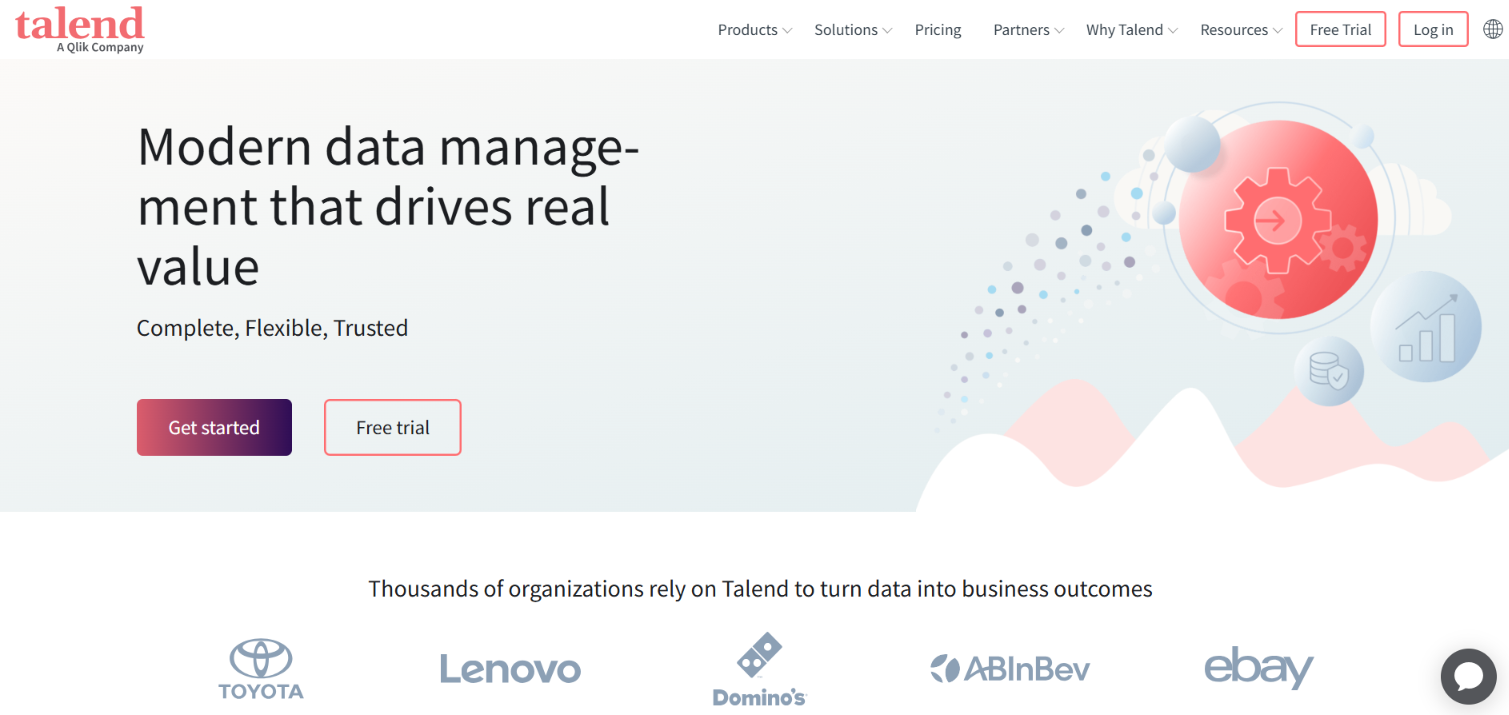Viewport: 1509px width, 715px height.
Task: Click the hero Free trial button
Action: click(392, 427)
